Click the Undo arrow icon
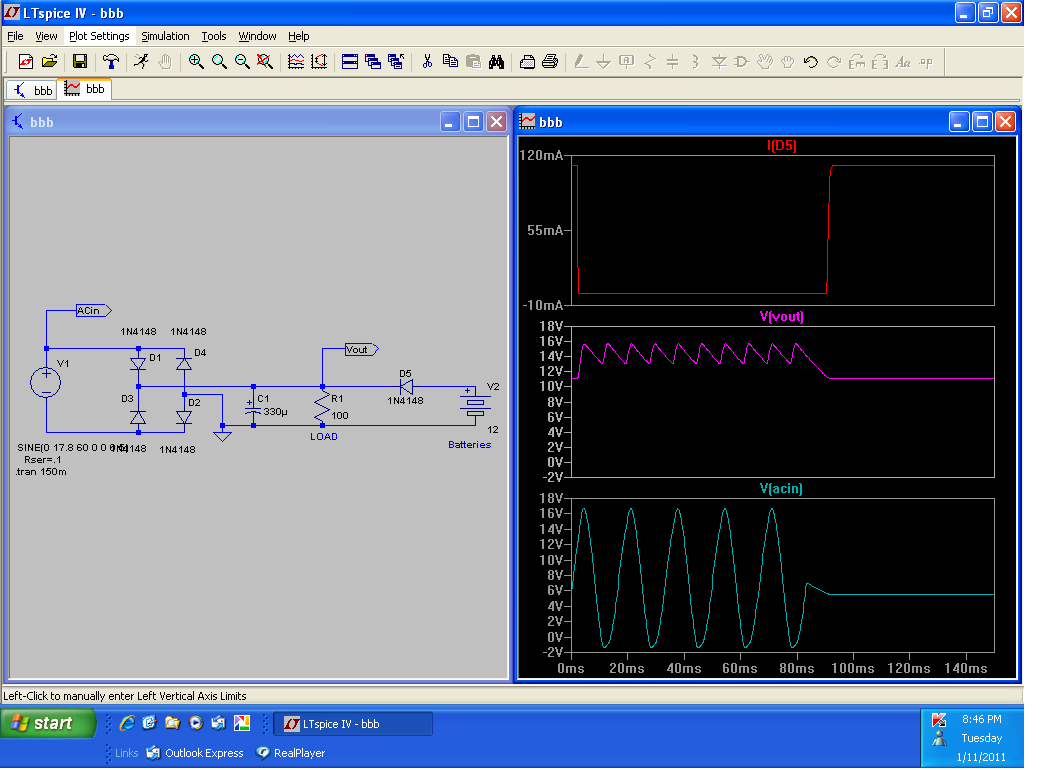1042x770 pixels. tap(811, 62)
